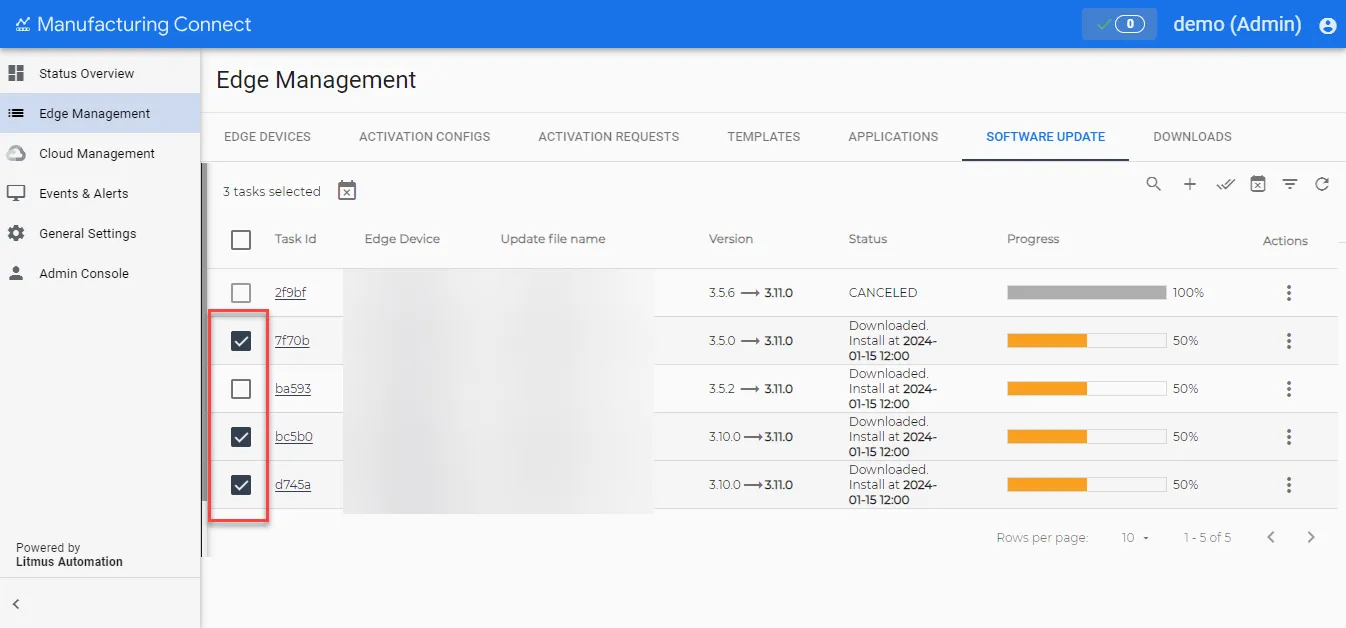Open the rows per page dropdown
This screenshot has height=628, width=1346.
(x=1135, y=538)
